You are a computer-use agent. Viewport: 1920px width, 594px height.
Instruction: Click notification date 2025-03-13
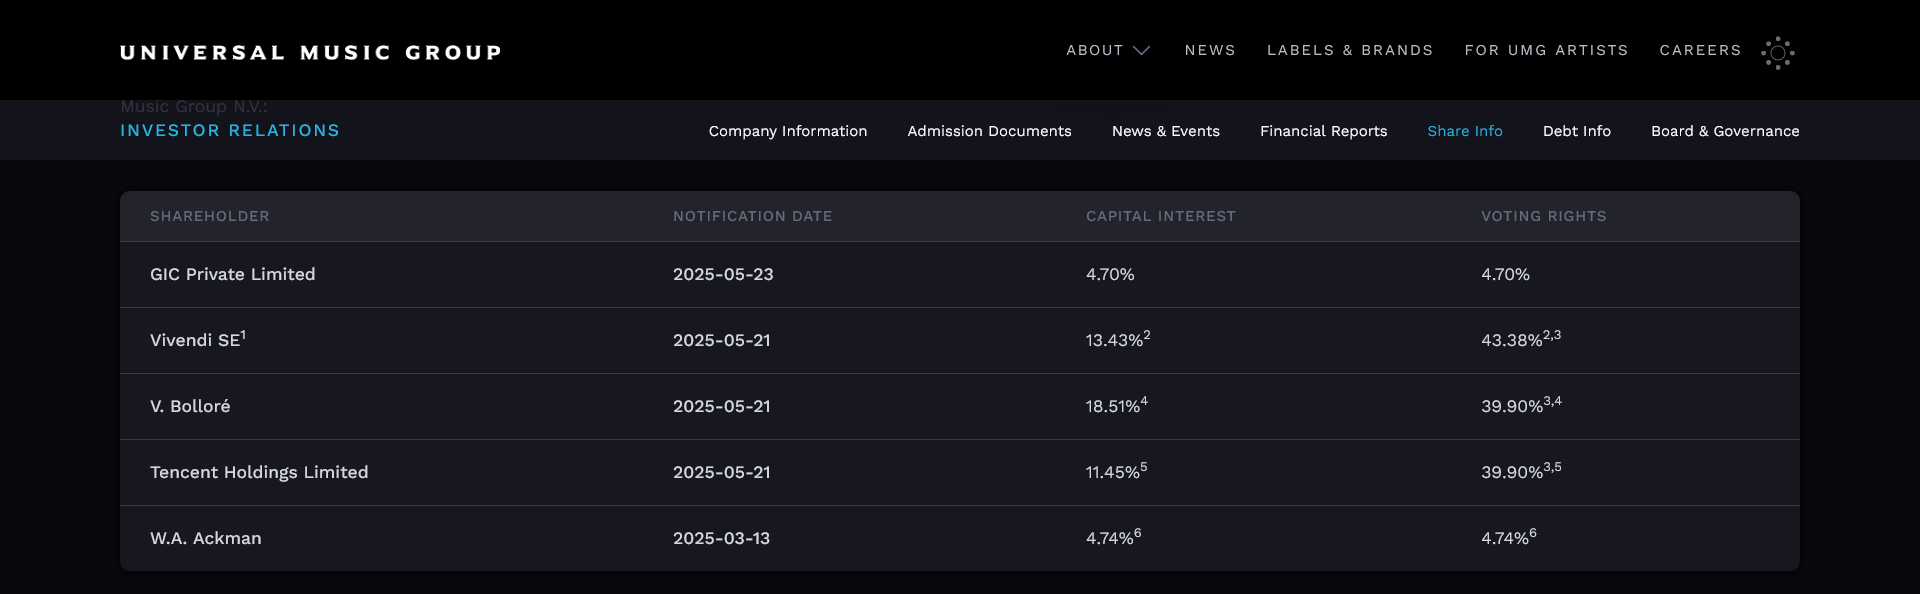click(722, 538)
